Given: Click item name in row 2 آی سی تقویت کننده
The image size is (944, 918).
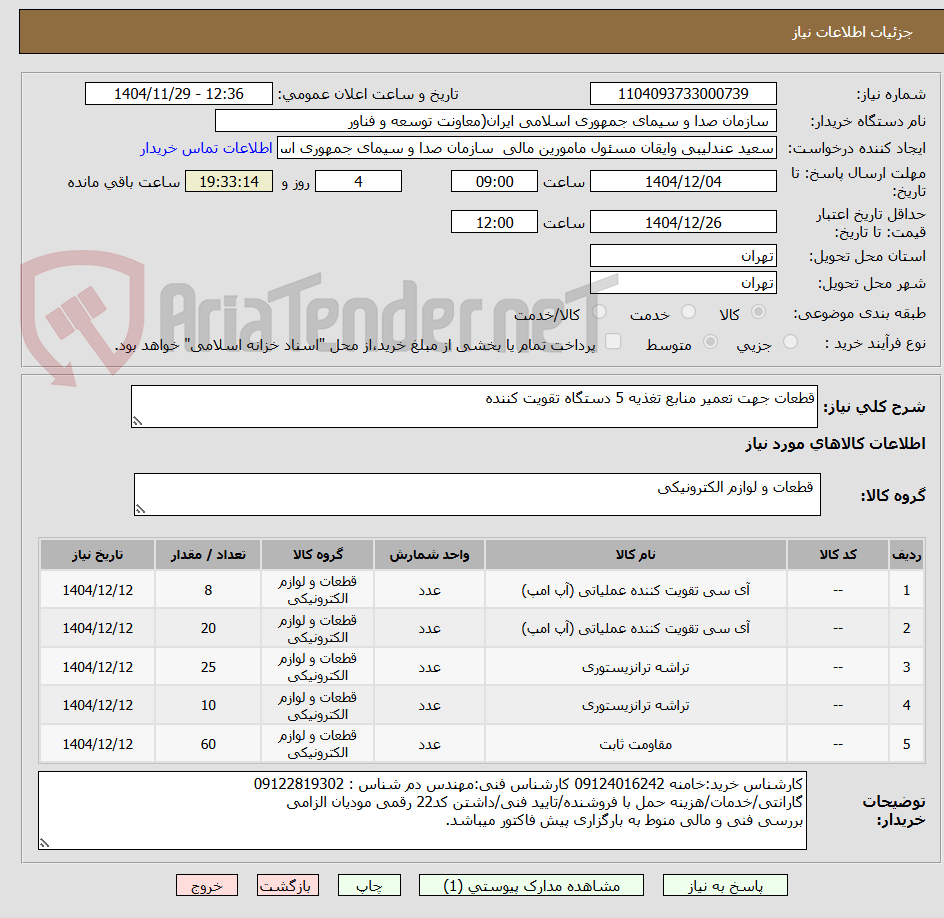Looking at the screenshot, I should tap(635, 628).
